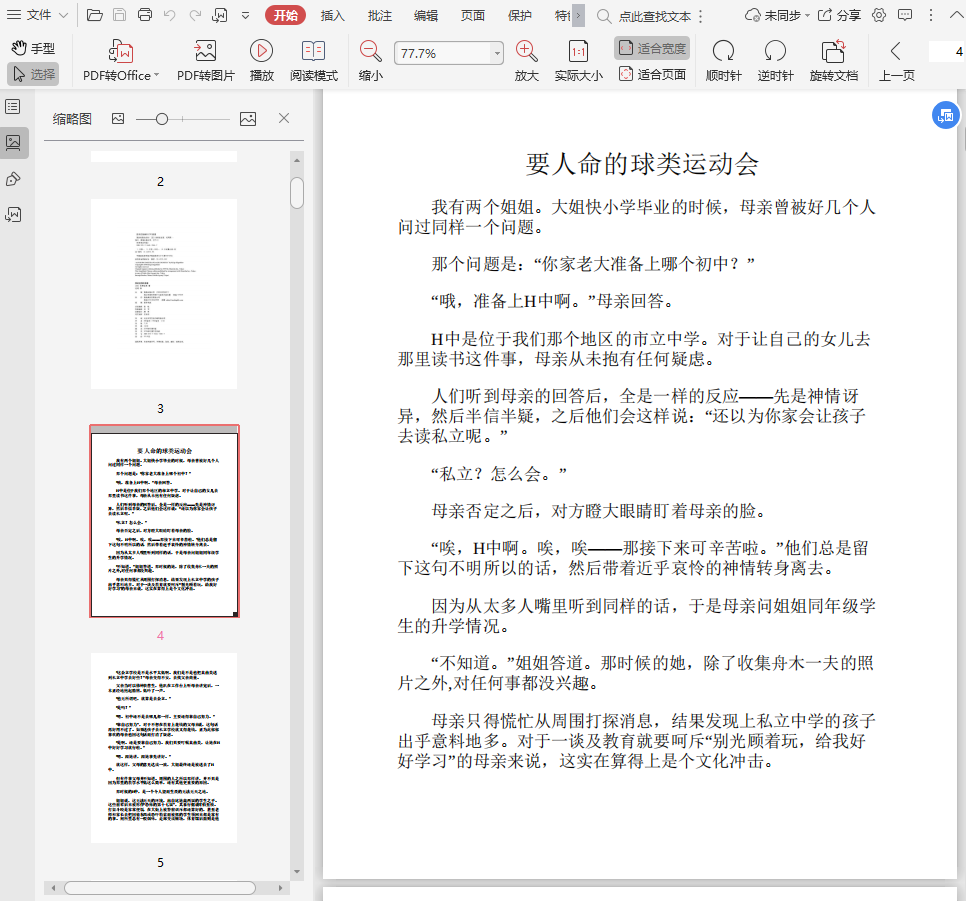Select page 4 thumbnail
This screenshot has width=966, height=901.
point(164,521)
